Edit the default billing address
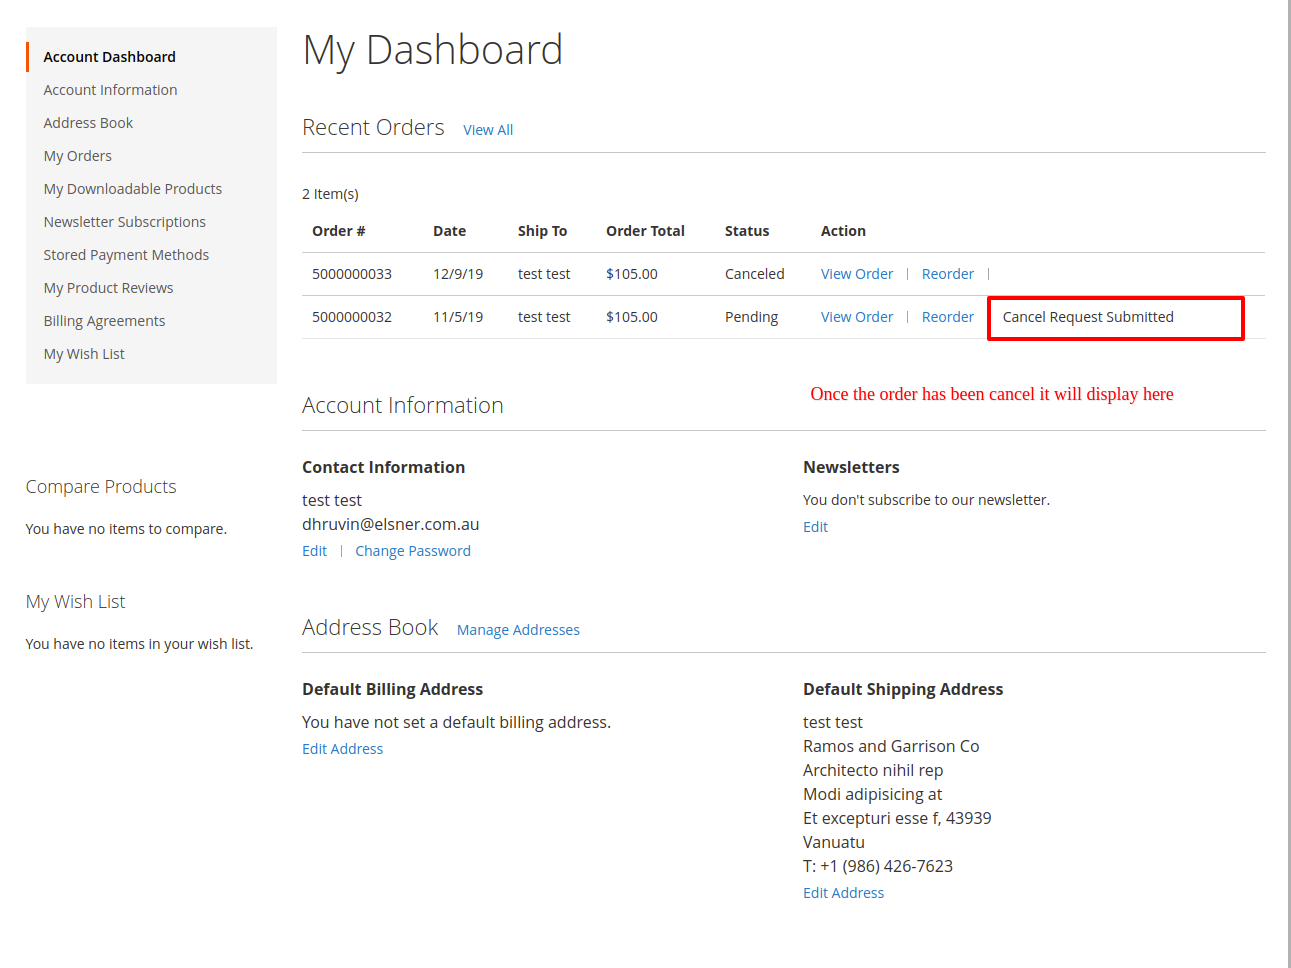1291x968 pixels. click(x=342, y=749)
